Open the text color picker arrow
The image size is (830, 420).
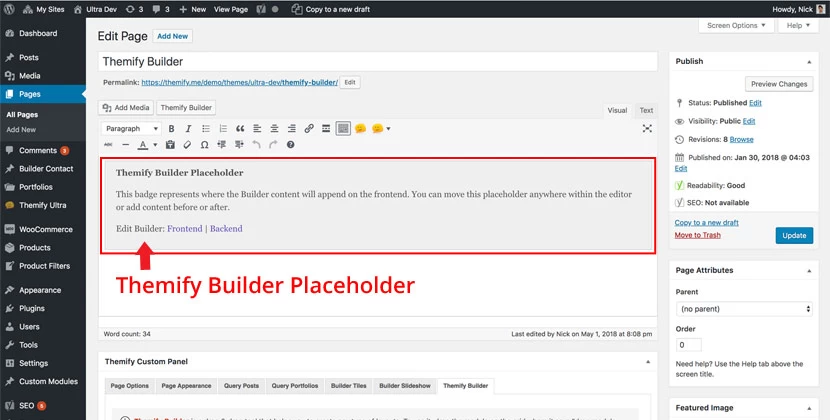(155, 145)
